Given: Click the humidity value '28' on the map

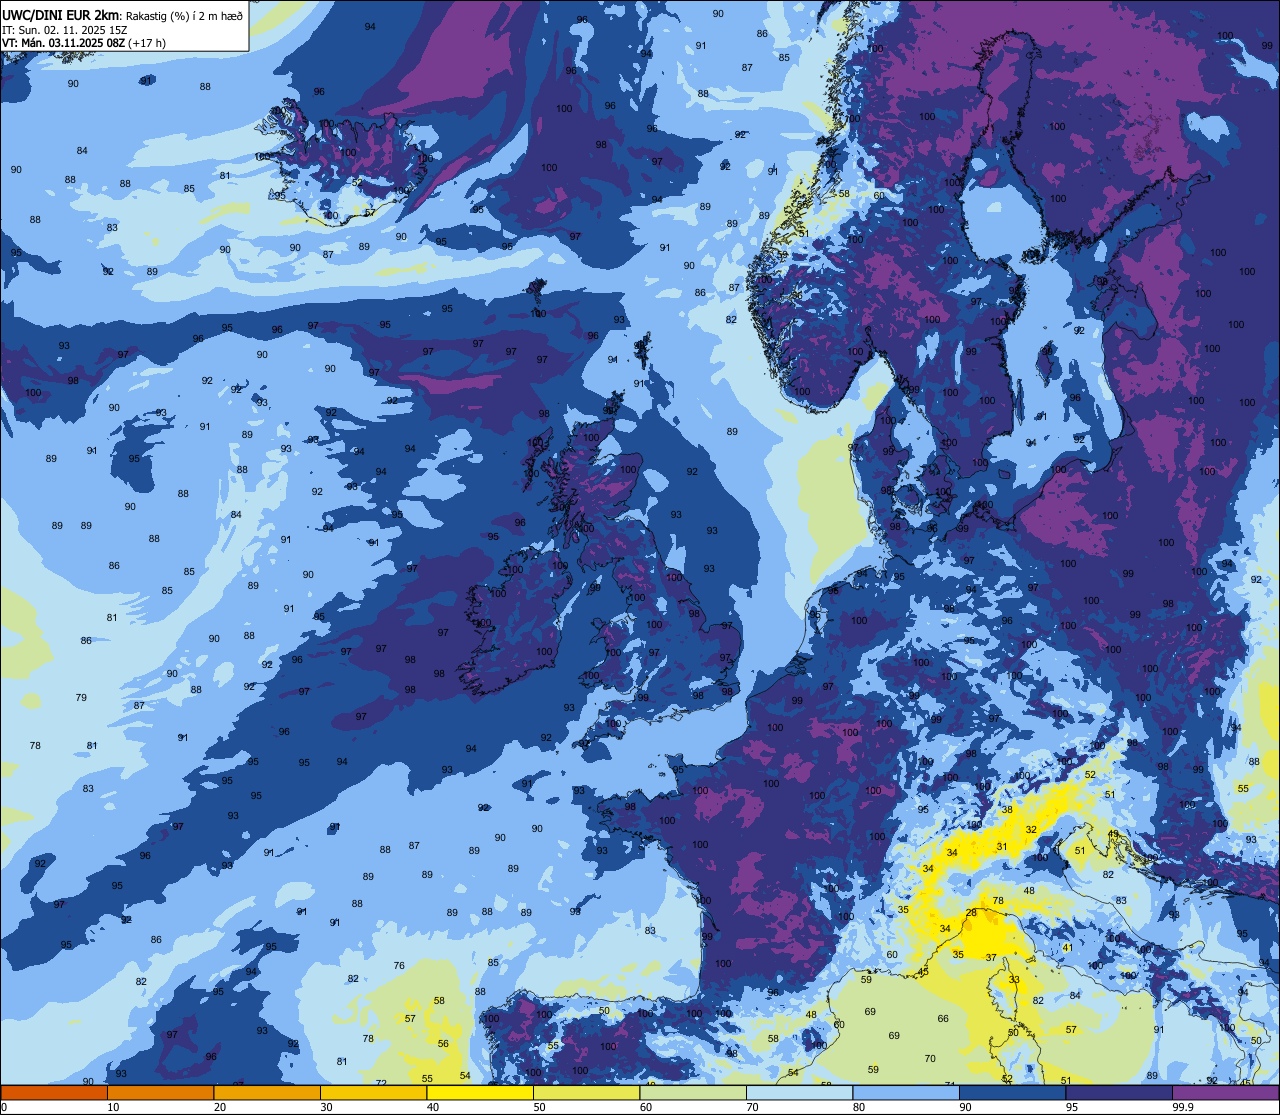Looking at the screenshot, I should (x=971, y=913).
